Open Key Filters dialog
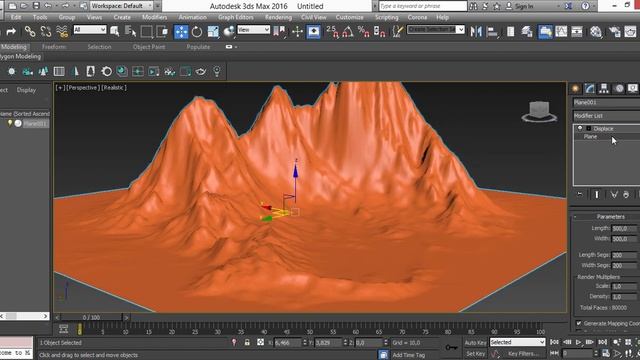This screenshot has width=640, height=360. click(523, 353)
